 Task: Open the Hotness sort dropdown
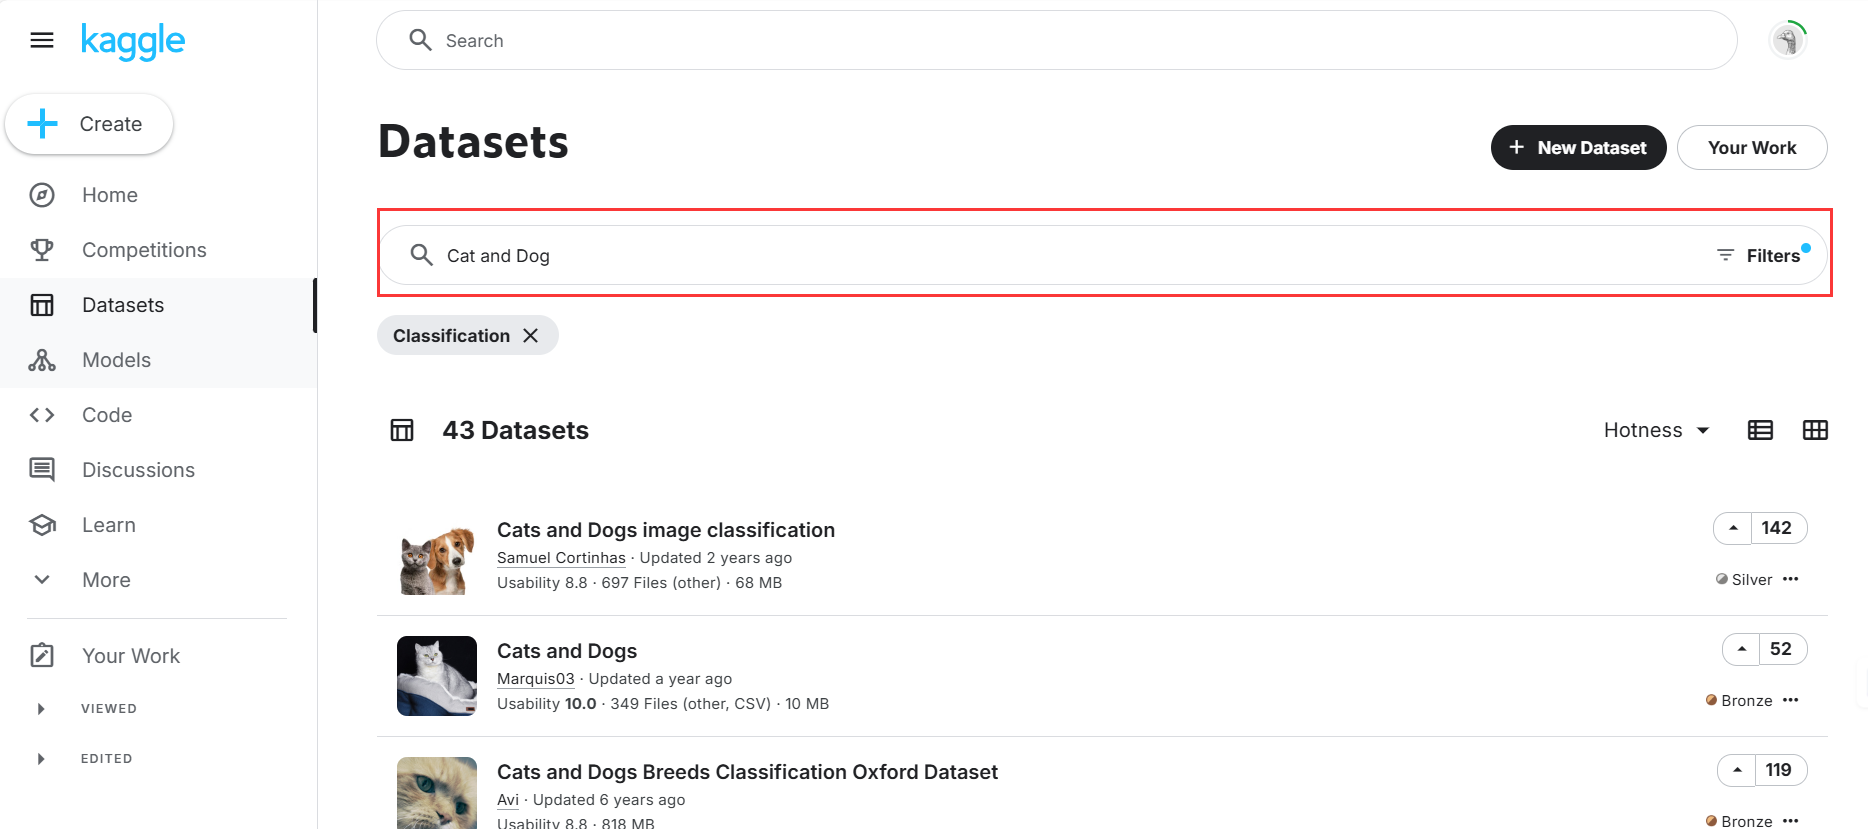(x=1656, y=430)
